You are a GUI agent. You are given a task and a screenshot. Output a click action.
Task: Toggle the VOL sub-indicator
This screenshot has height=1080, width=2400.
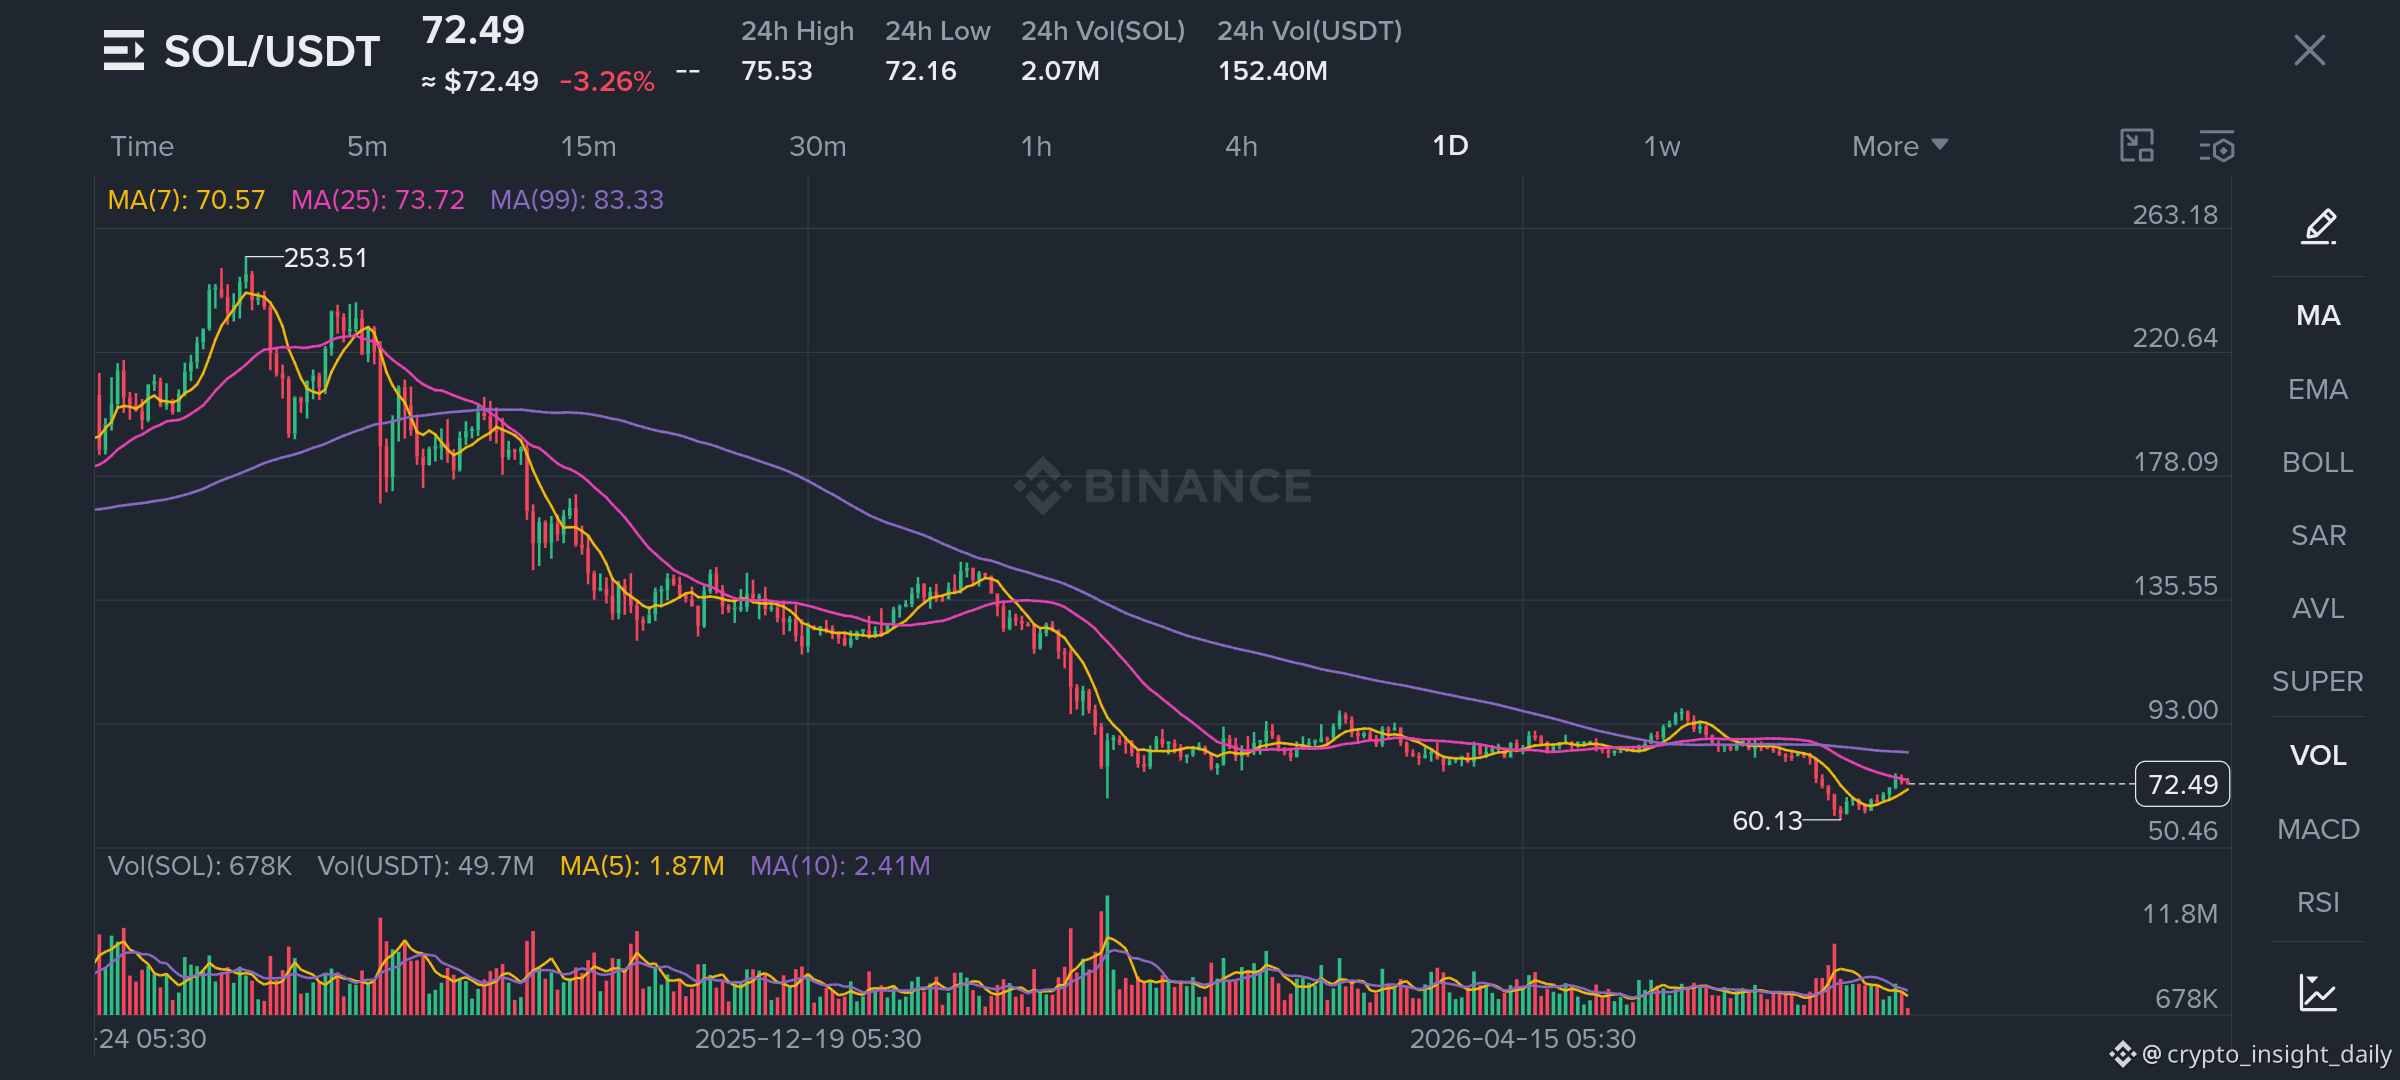coord(2318,755)
